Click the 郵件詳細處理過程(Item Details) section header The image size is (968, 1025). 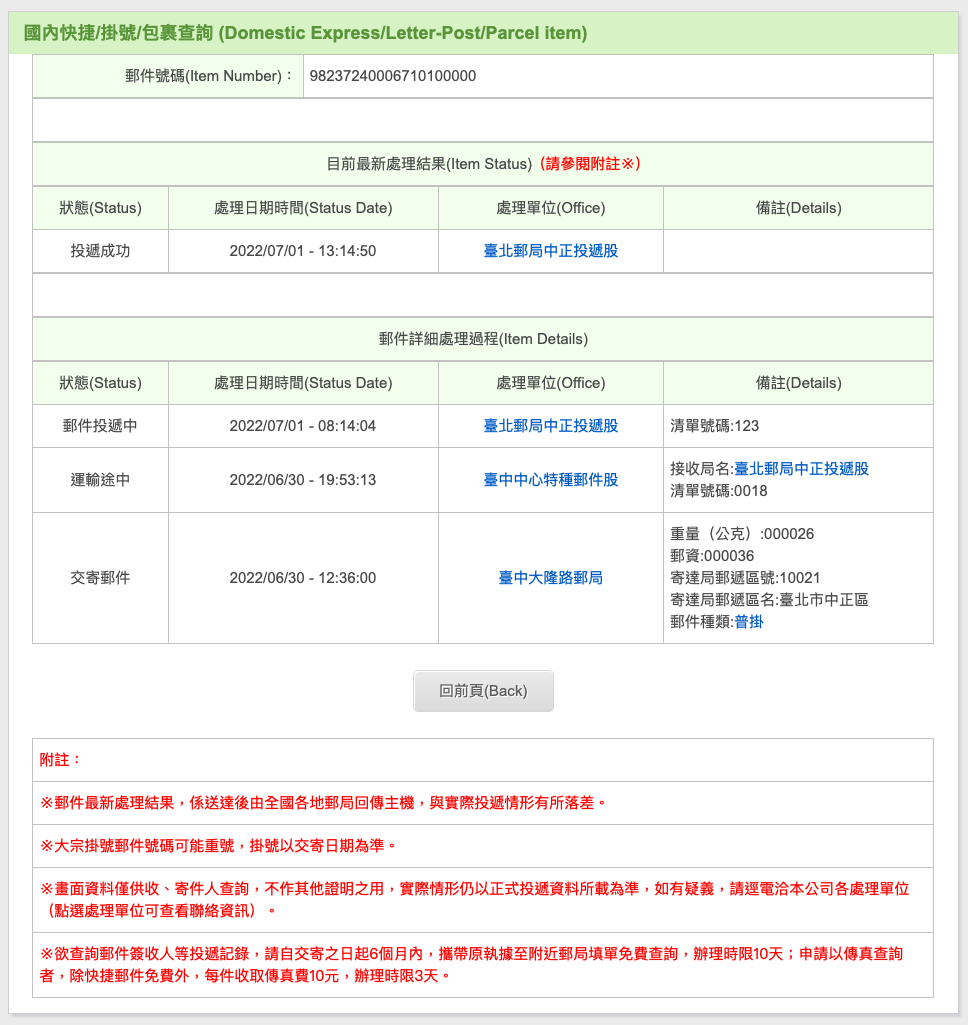click(x=483, y=339)
